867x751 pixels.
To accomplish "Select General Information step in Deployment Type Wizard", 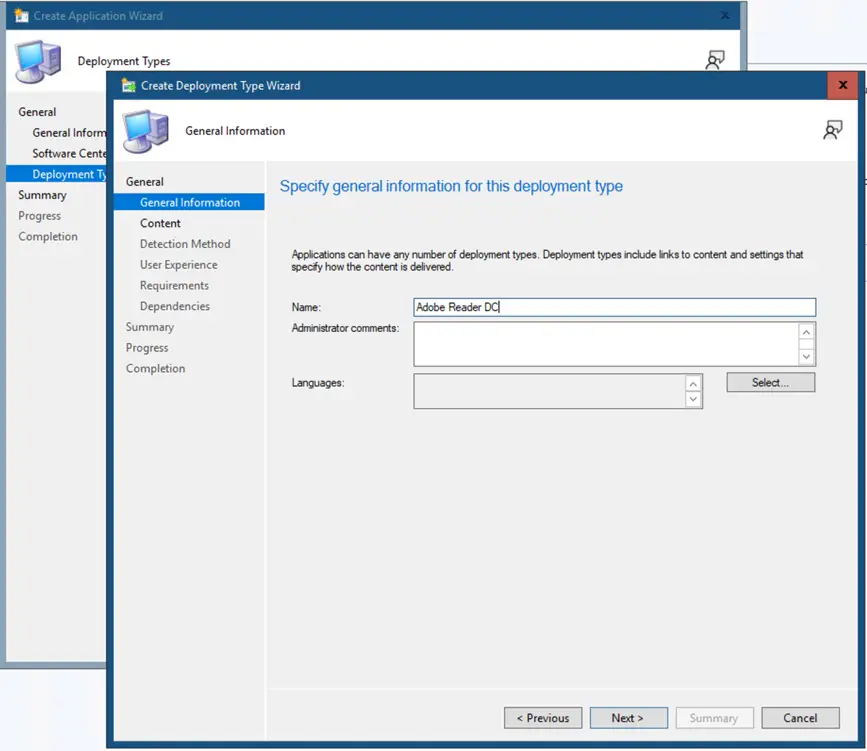I will tap(189, 202).
